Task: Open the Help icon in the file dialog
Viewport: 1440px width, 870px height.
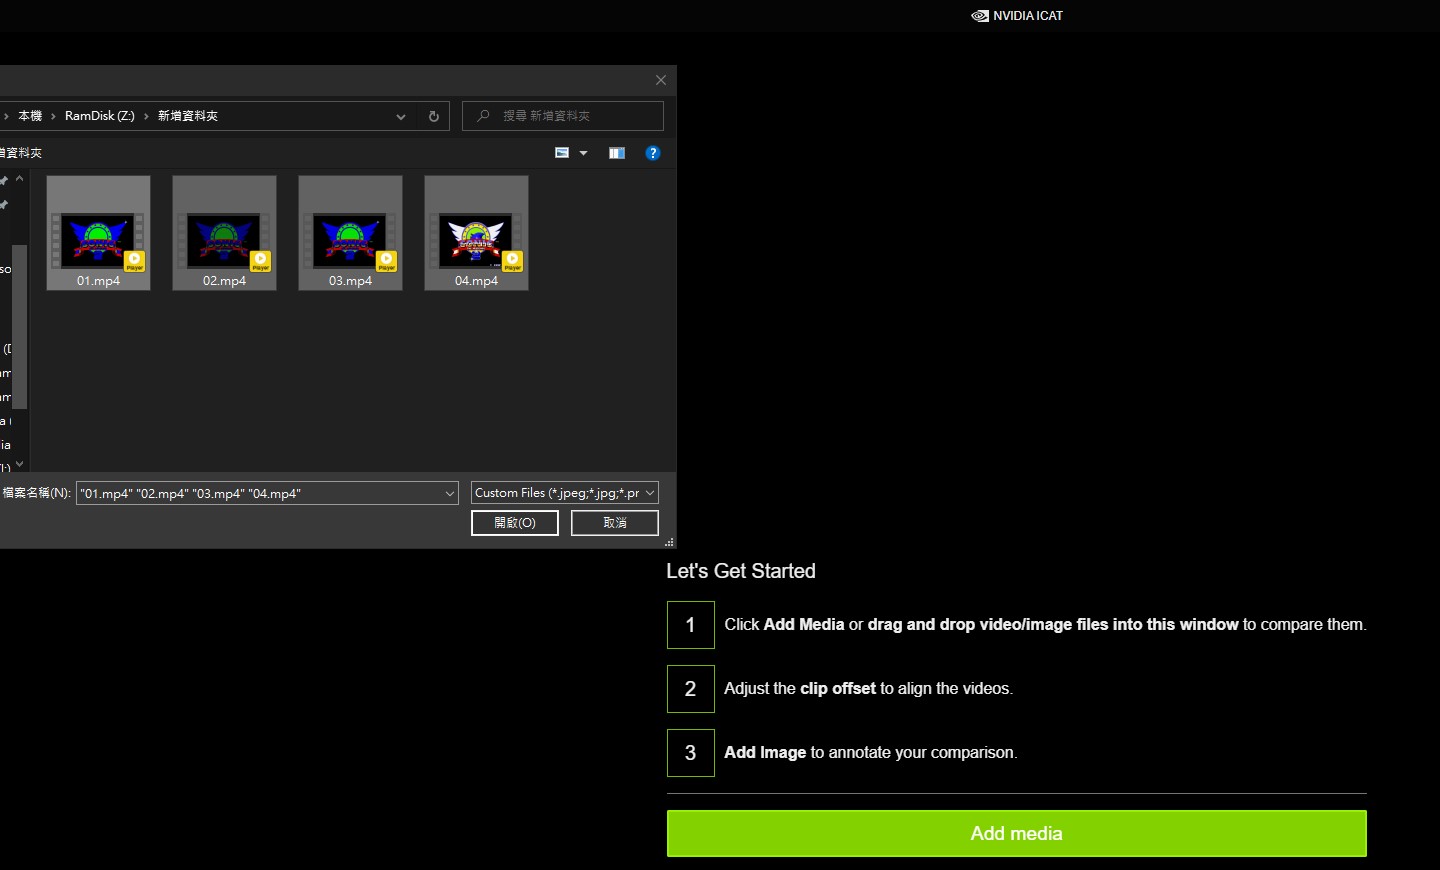Action: click(653, 152)
